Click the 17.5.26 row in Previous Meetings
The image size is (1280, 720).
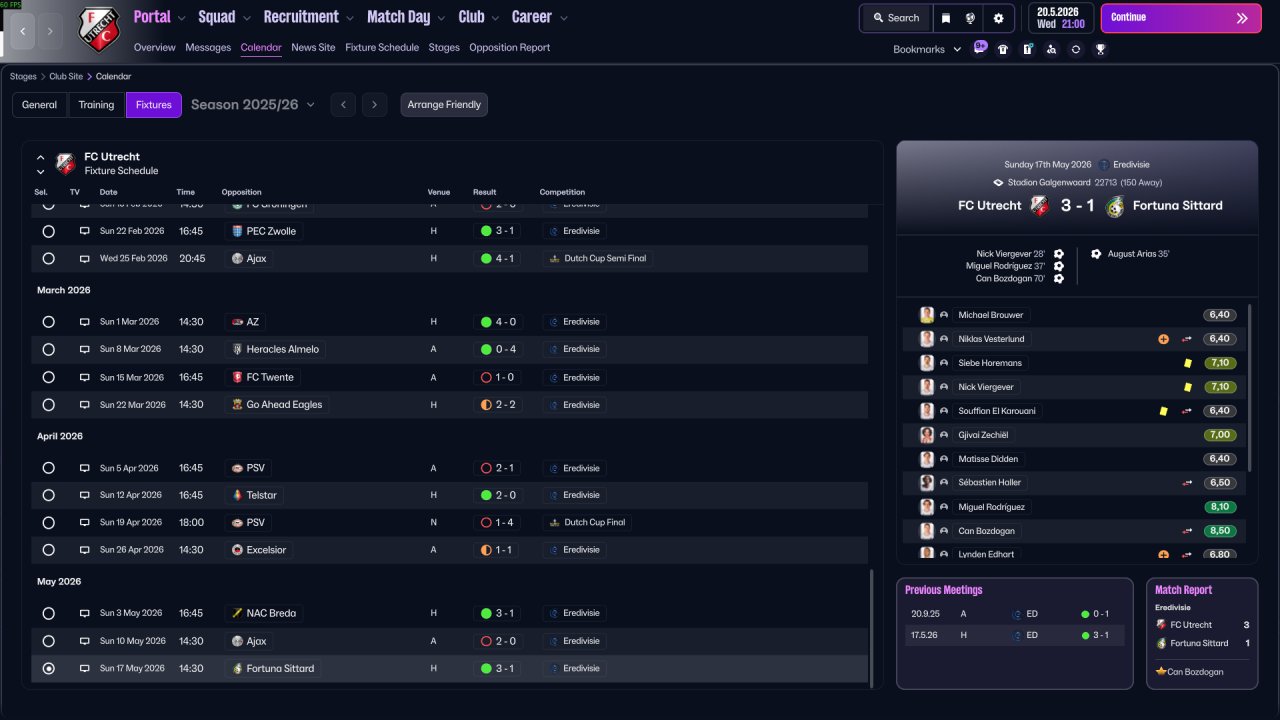point(1014,635)
